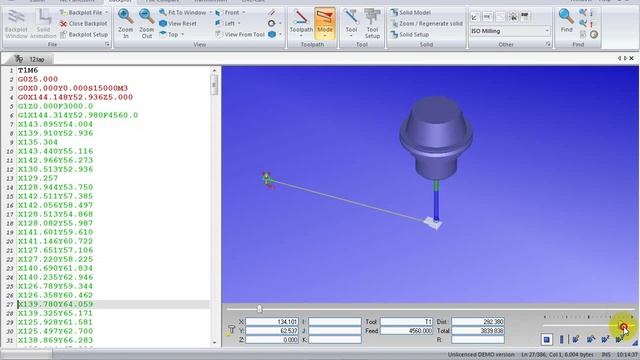Click the round icon in the Find group
The width and height of the screenshot is (640, 360).
(x=594, y=35)
